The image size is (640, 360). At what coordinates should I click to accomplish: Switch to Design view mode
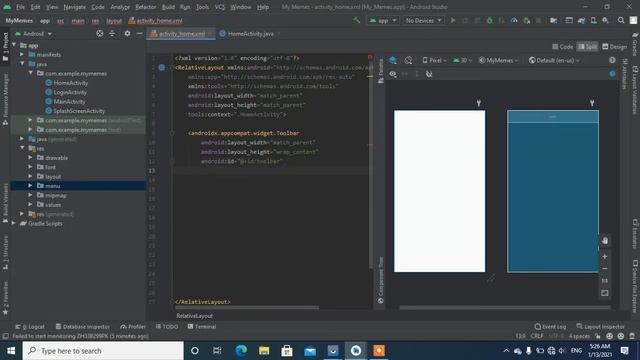tap(614, 47)
